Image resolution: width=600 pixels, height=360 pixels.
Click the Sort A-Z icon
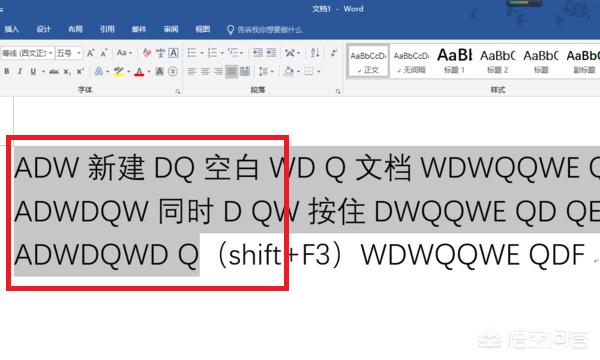(x=315, y=53)
